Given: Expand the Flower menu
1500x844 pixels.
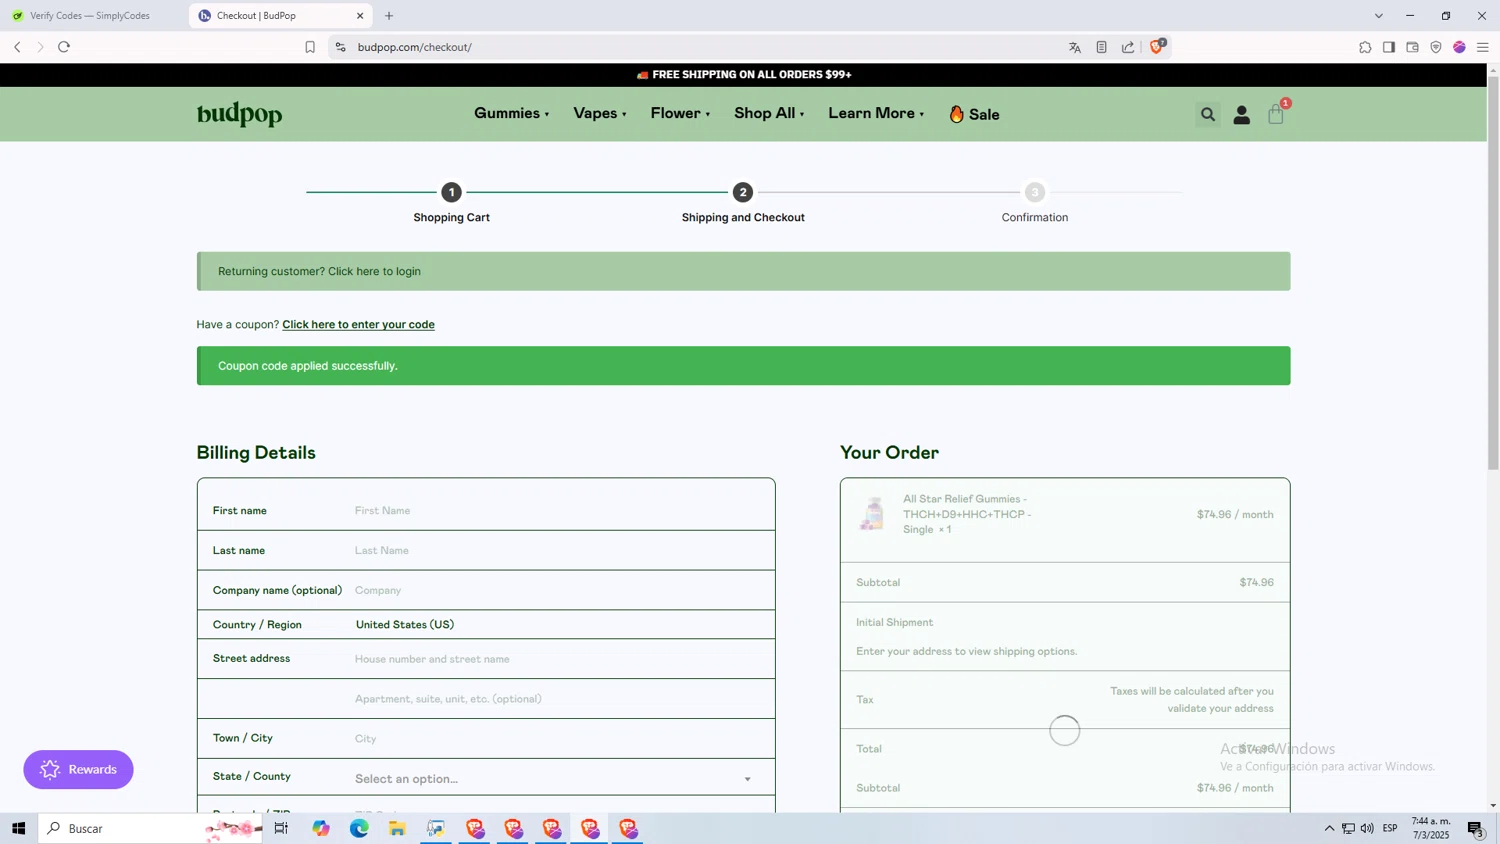Looking at the screenshot, I should [x=680, y=113].
